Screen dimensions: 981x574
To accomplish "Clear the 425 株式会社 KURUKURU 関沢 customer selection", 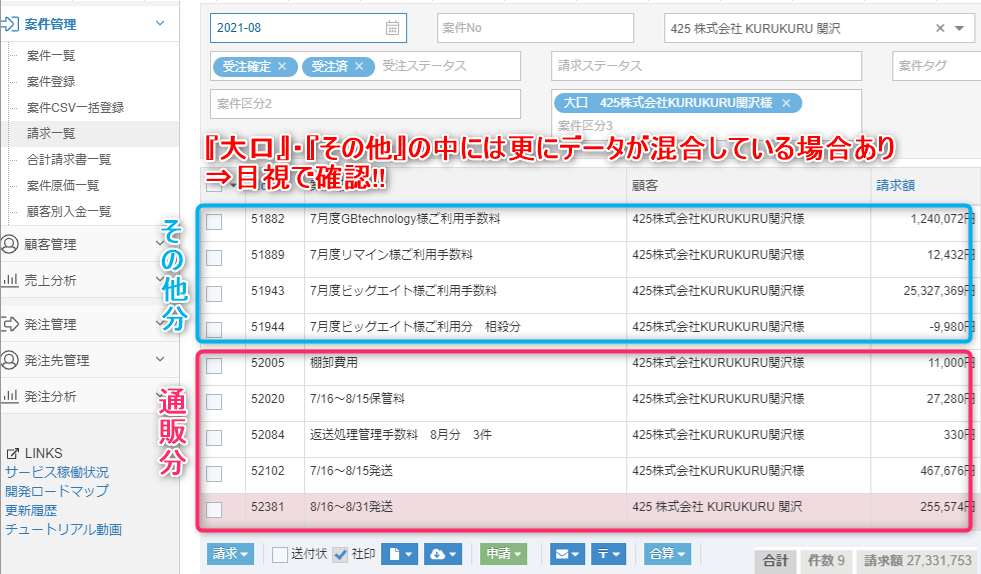I will [940, 28].
